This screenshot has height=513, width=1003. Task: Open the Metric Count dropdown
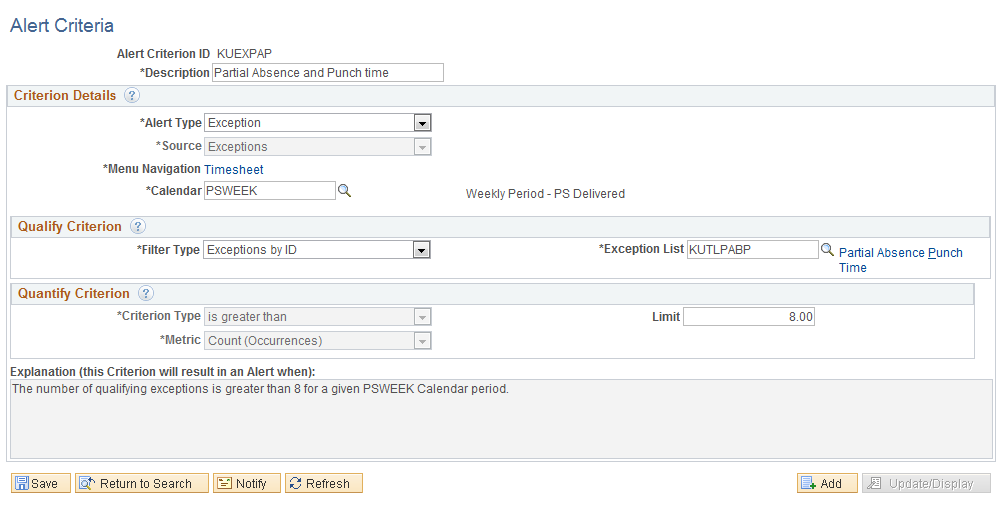coord(318,341)
